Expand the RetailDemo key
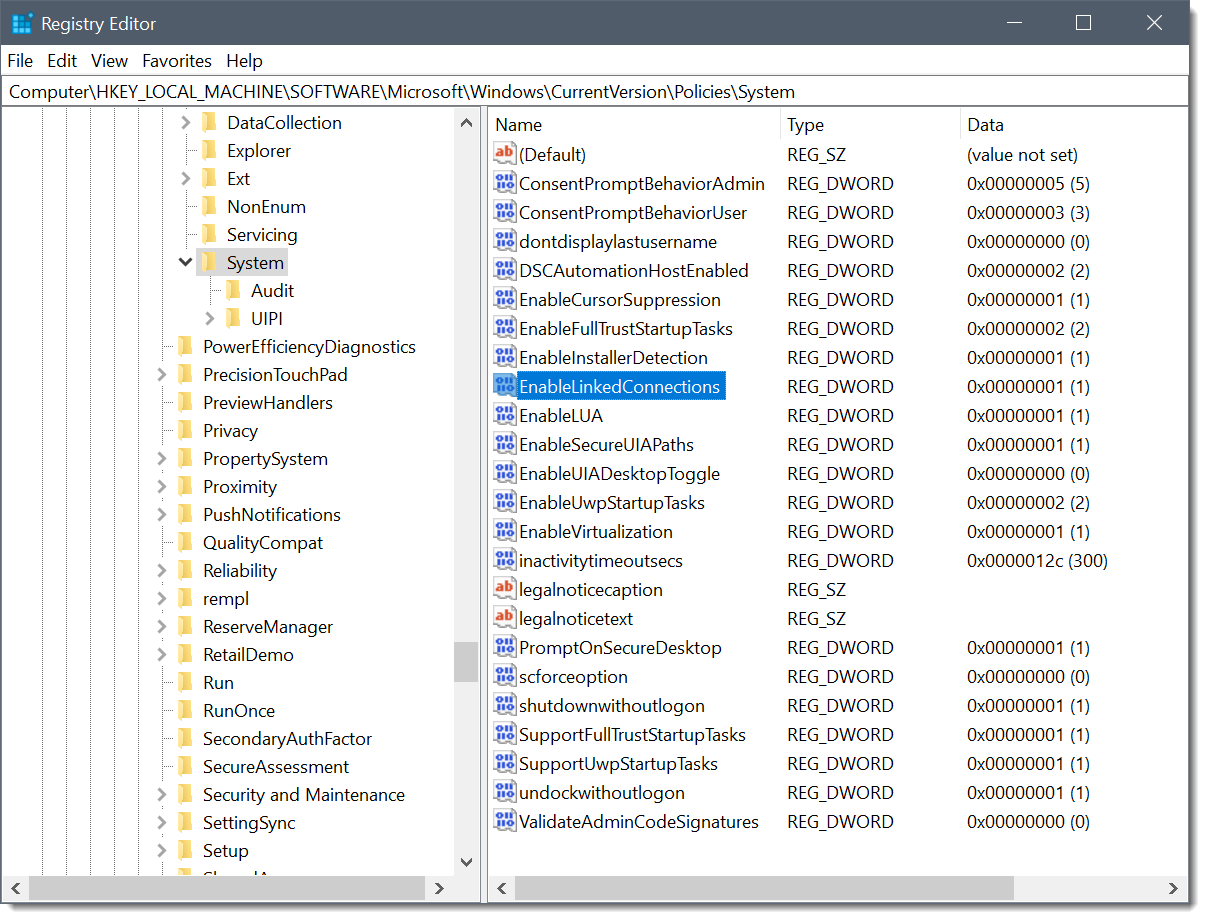Screen dimensions: 1205x919 click(162, 655)
